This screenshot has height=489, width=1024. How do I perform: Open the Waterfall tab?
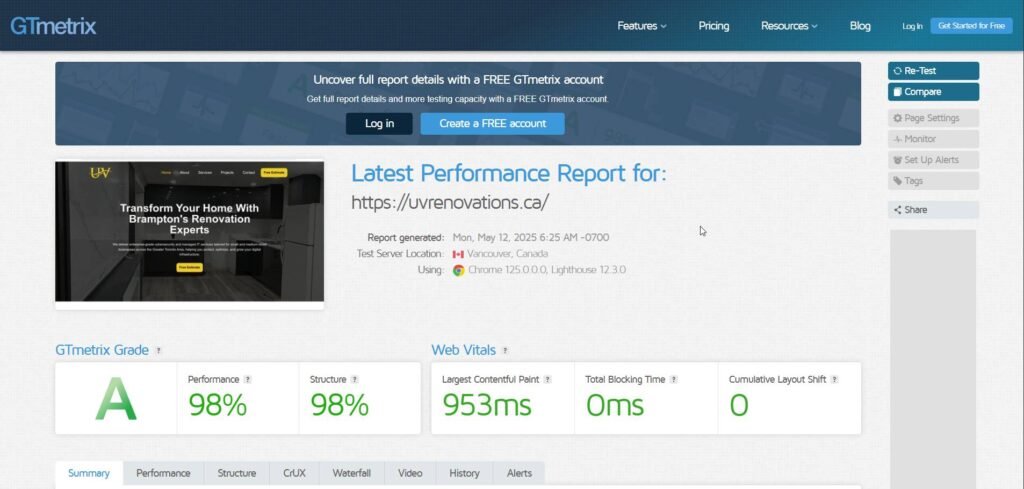click(351, 473)
